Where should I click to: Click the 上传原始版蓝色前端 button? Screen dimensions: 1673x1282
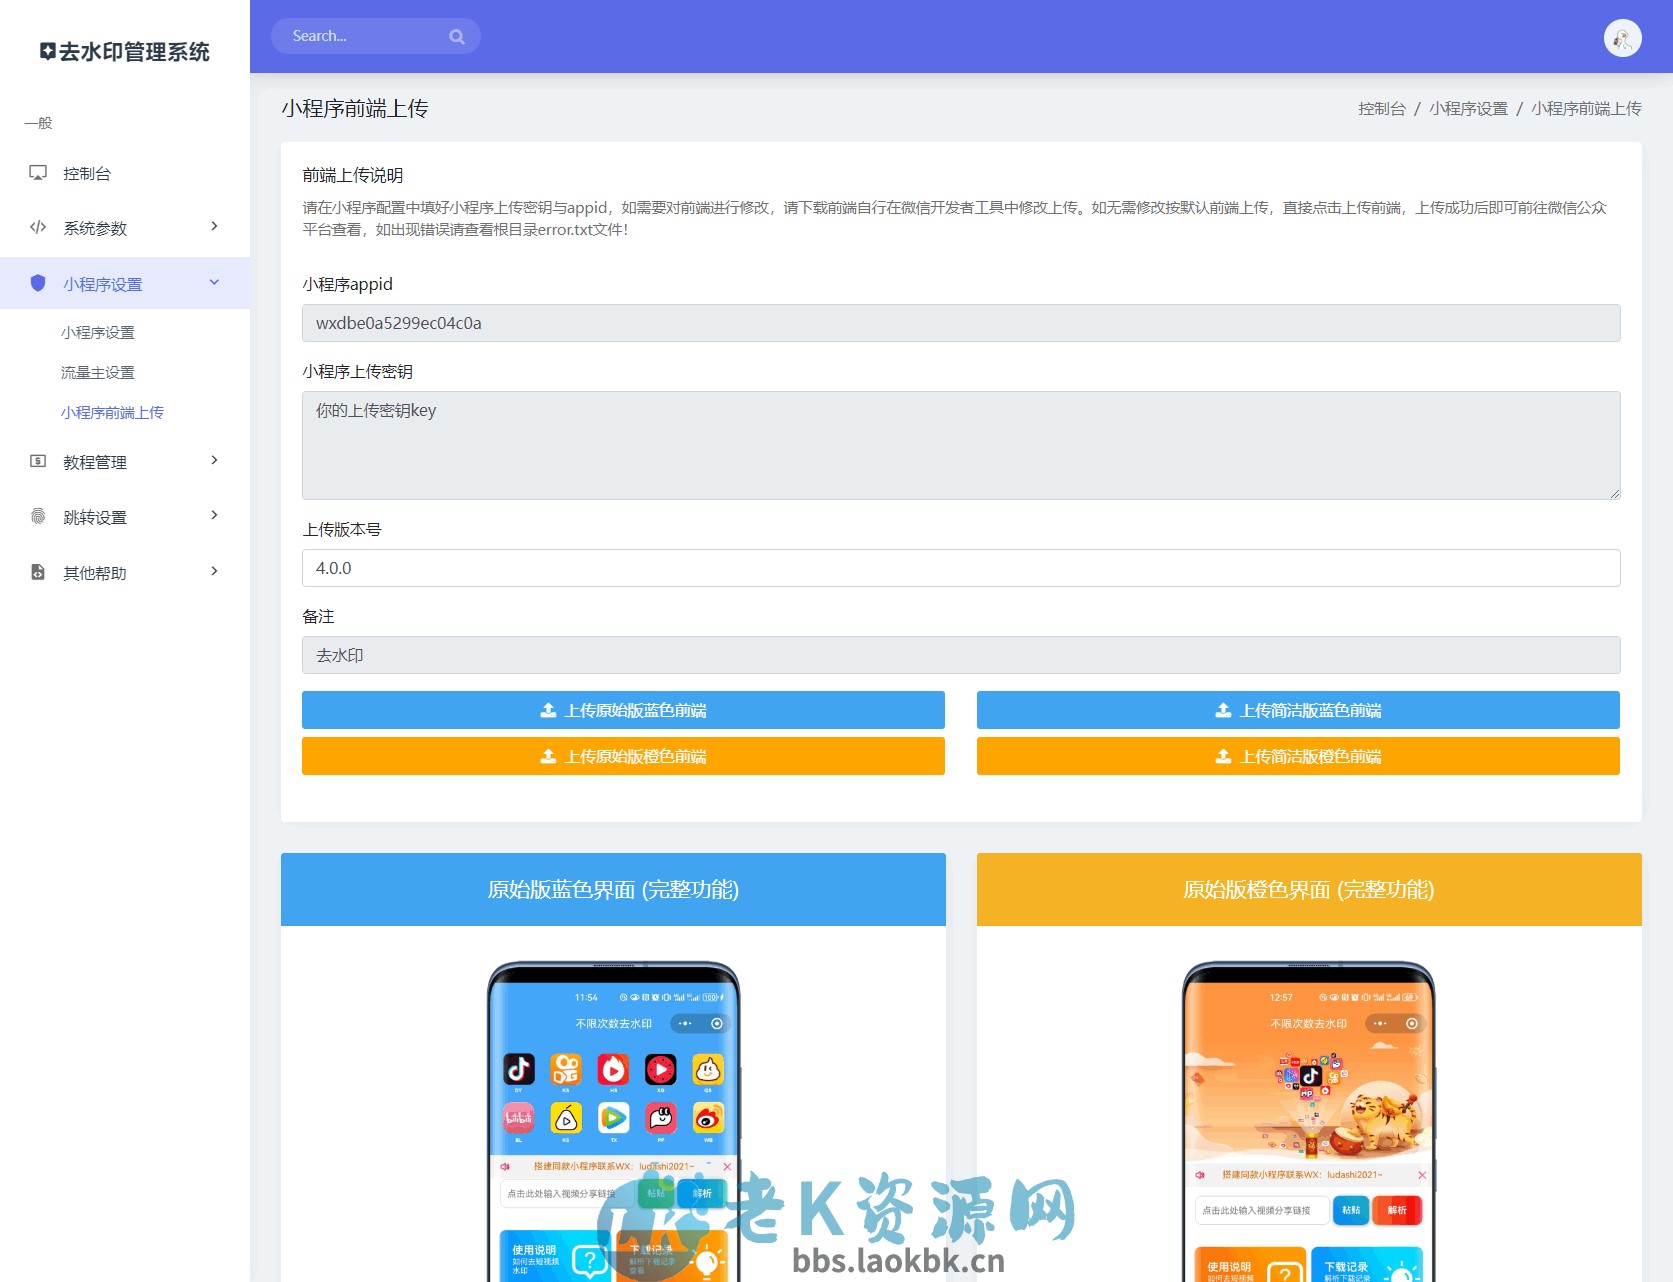[x=622, y=710]
